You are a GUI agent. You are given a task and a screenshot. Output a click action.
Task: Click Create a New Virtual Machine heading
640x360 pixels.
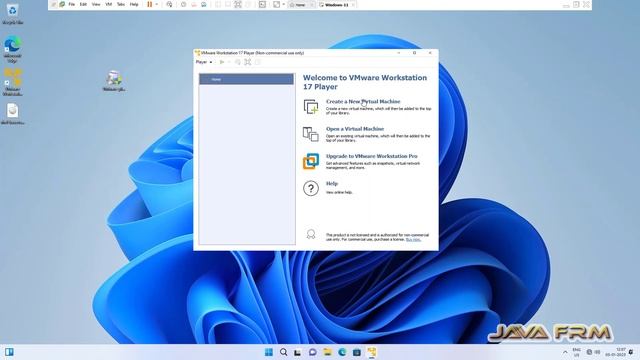[x=363, y=101]
